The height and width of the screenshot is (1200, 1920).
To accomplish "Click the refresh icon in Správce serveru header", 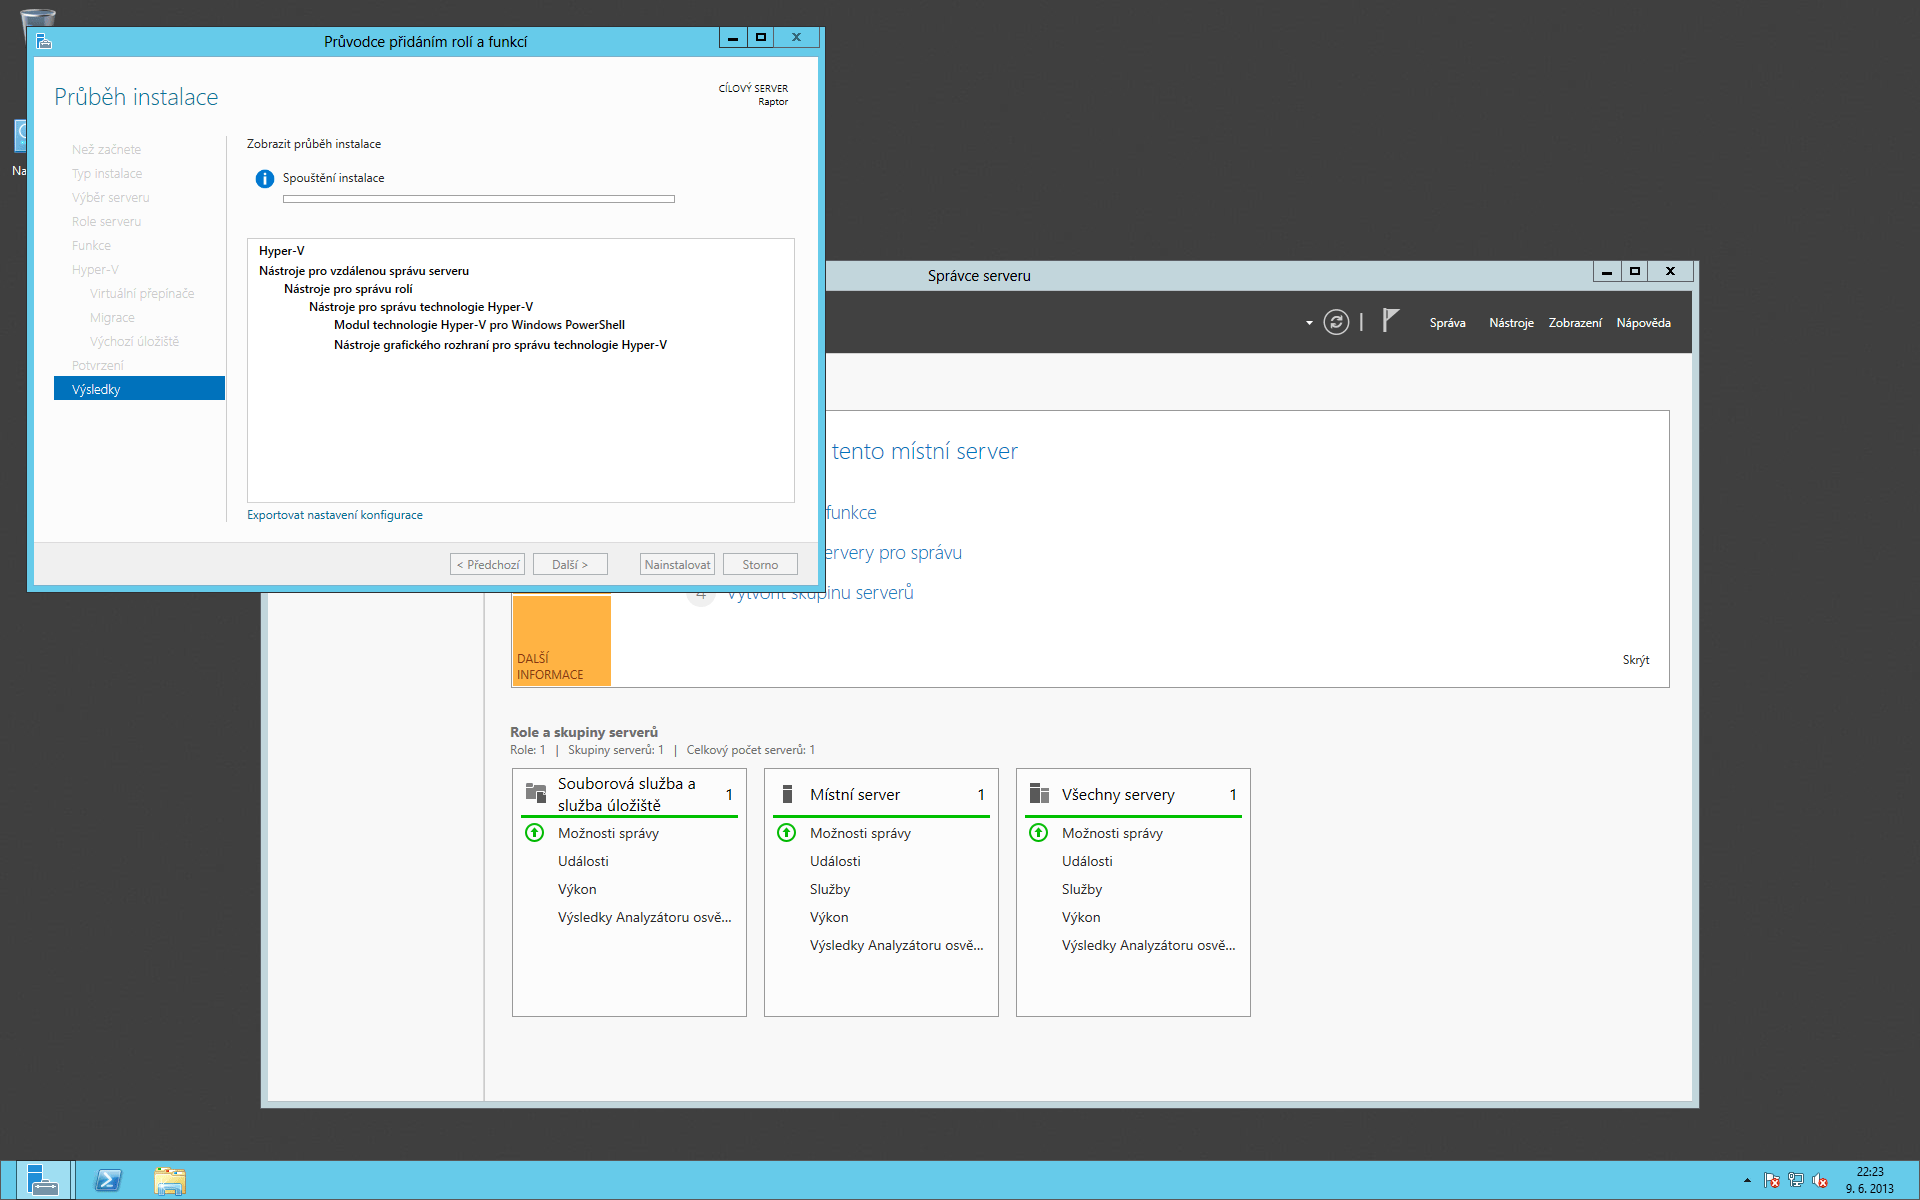I will (1336, 322).
